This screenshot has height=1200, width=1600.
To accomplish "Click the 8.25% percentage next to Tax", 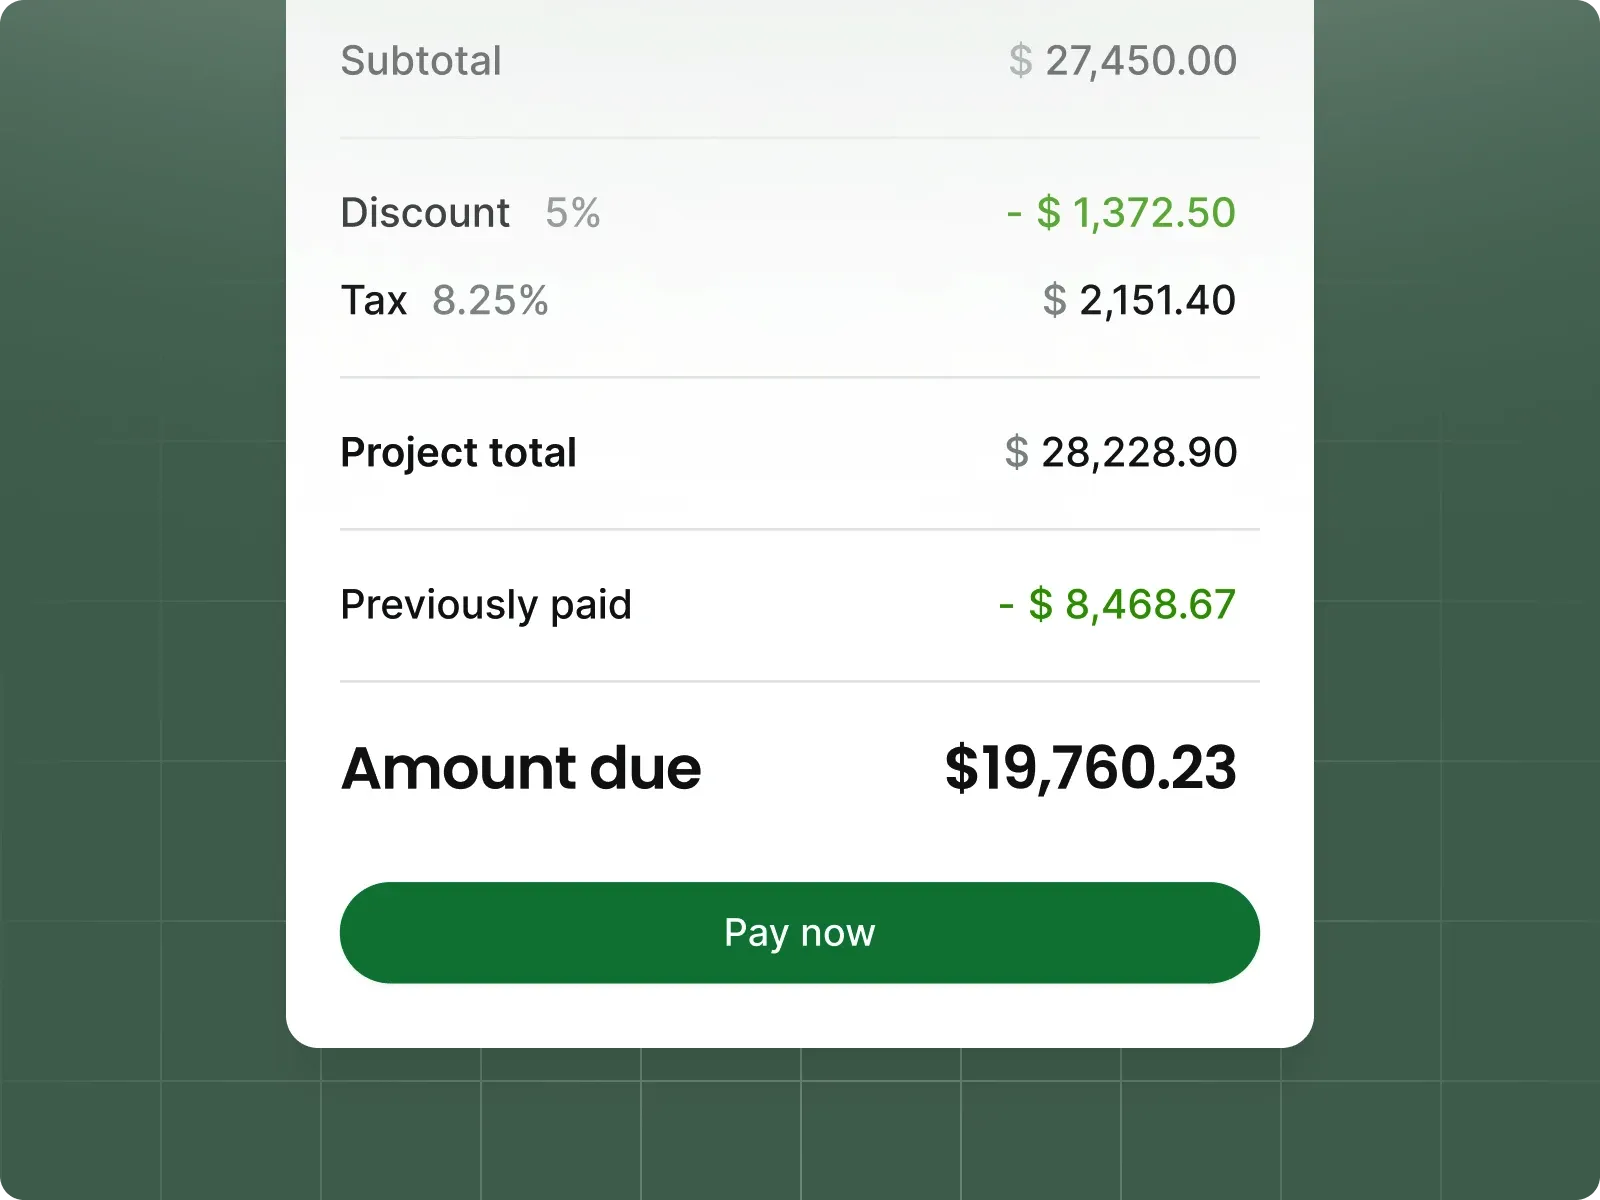I will tap(490, 300).
